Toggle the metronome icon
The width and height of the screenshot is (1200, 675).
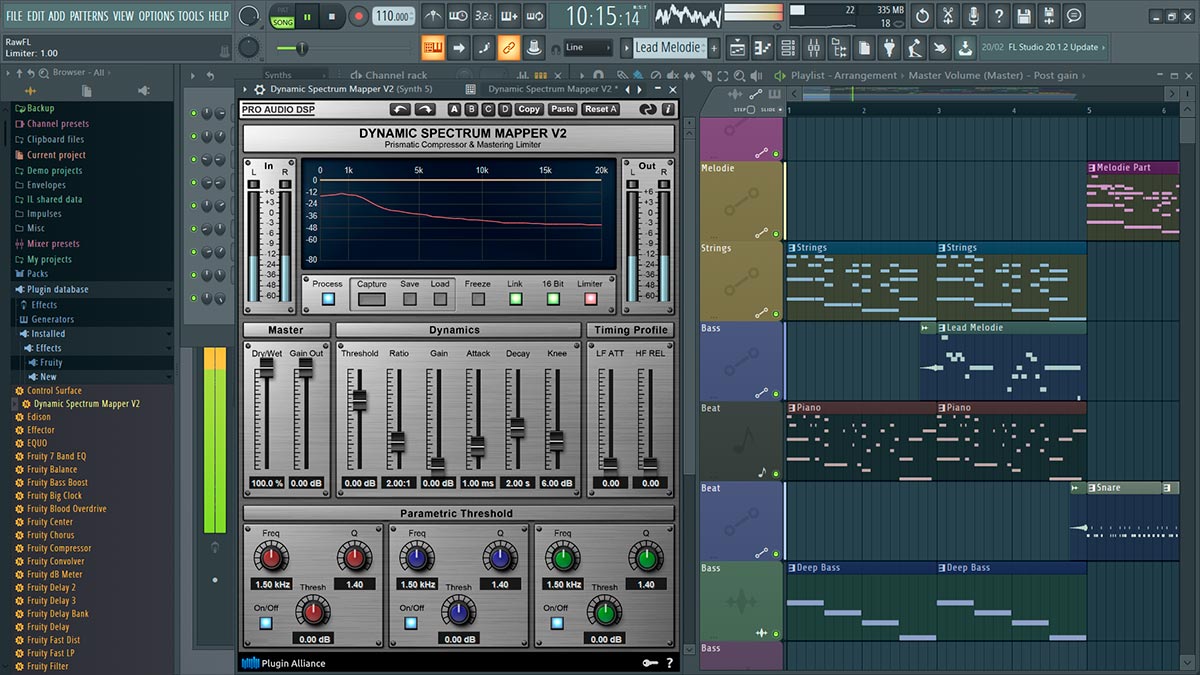pyautogui.click(x=432, y=16)
